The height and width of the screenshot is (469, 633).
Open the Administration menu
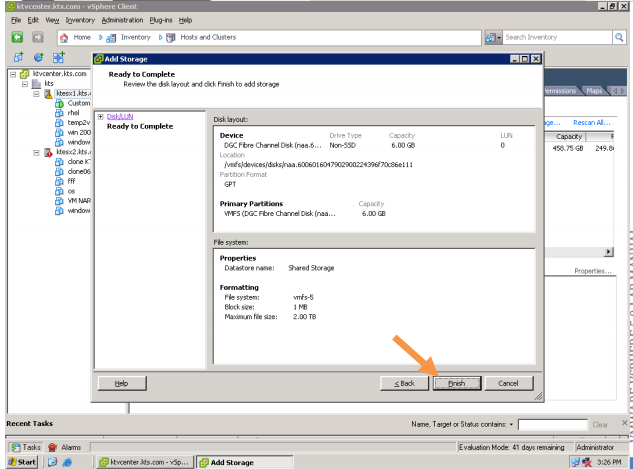point(122,20)
